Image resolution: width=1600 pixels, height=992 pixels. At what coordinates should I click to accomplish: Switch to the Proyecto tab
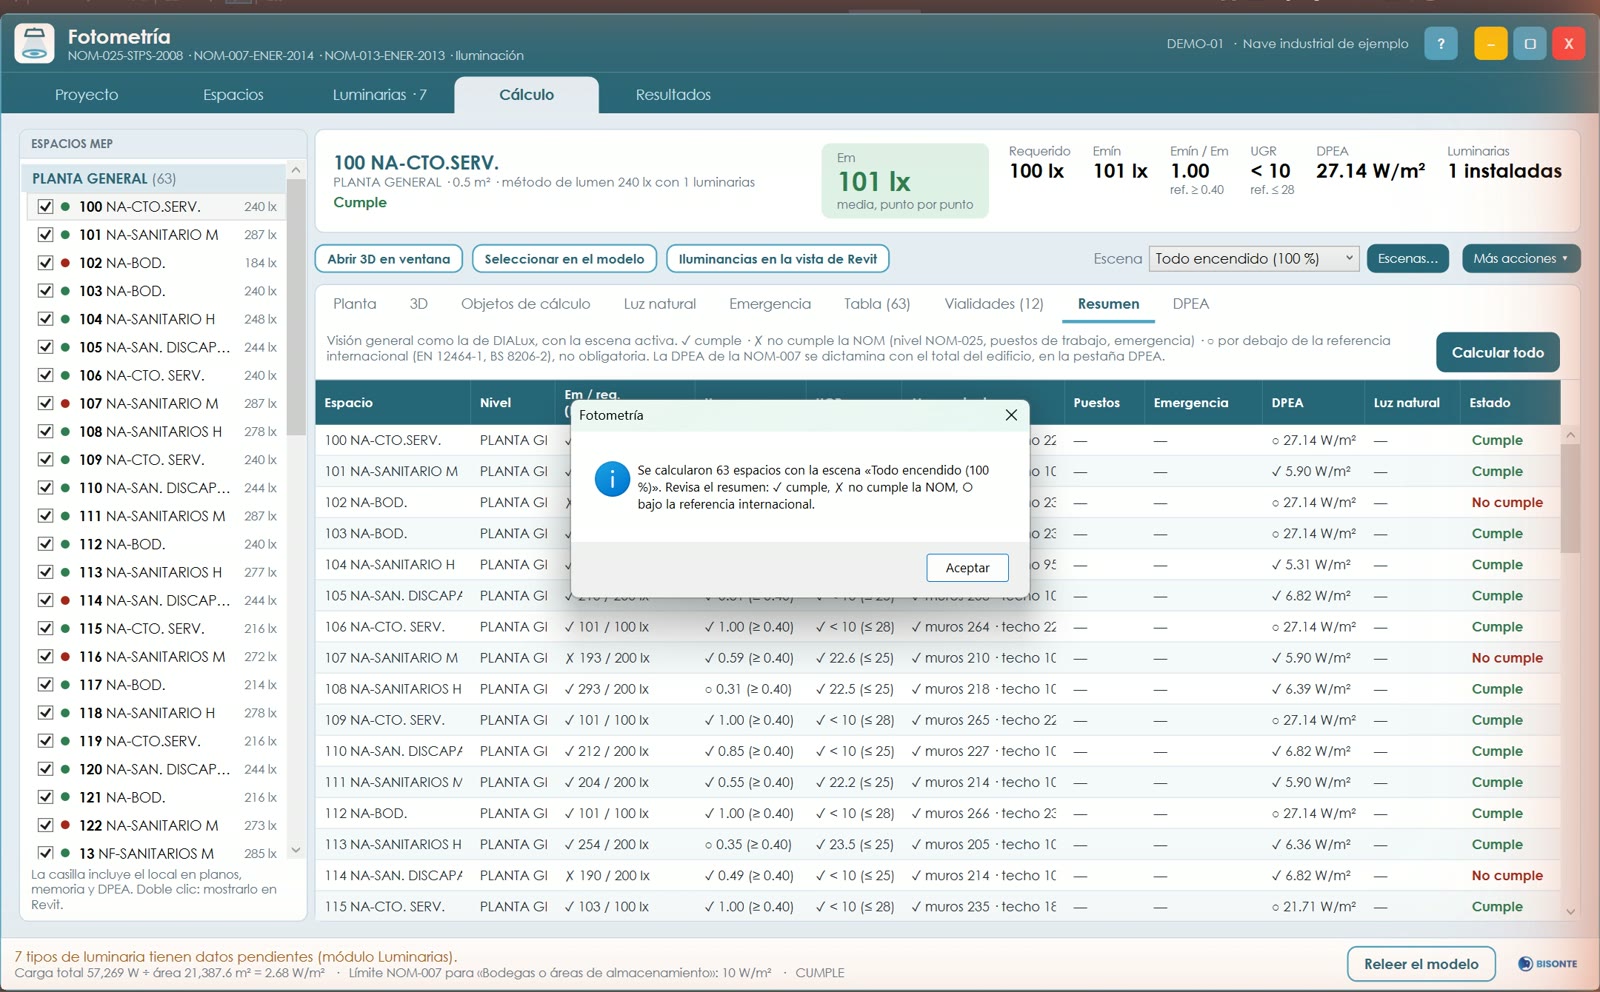coord(86,95)
